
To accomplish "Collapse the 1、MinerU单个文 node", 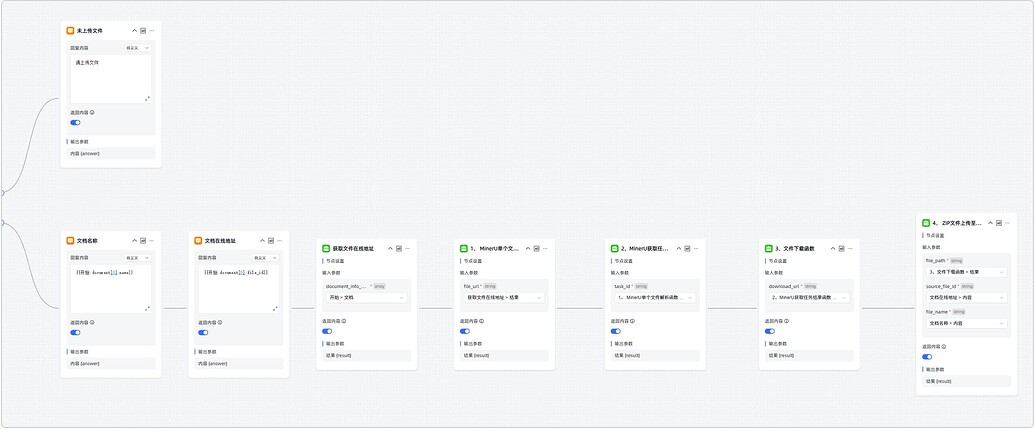I will (527, 248).
